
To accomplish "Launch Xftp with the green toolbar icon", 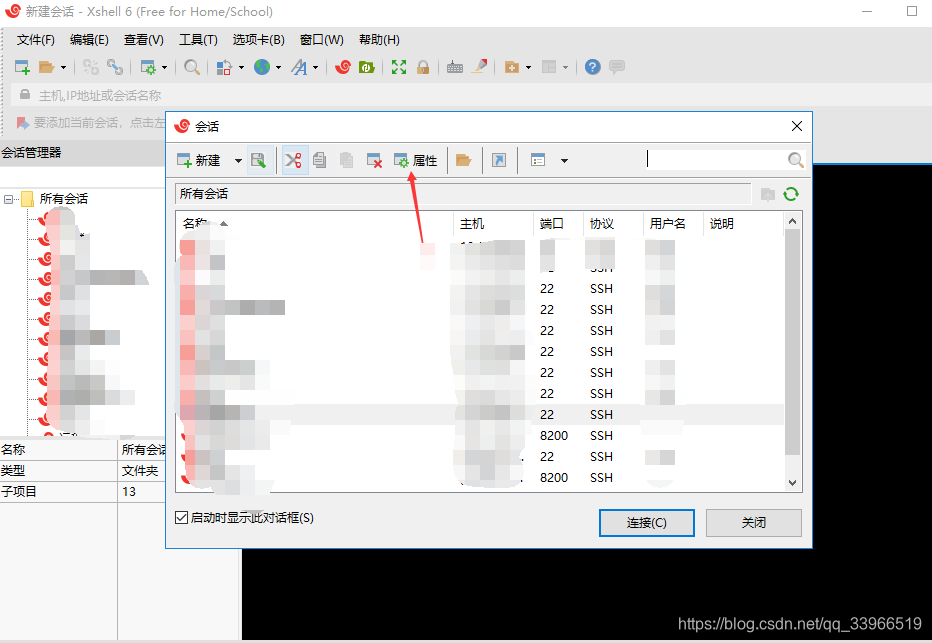I will pos(366,67).
